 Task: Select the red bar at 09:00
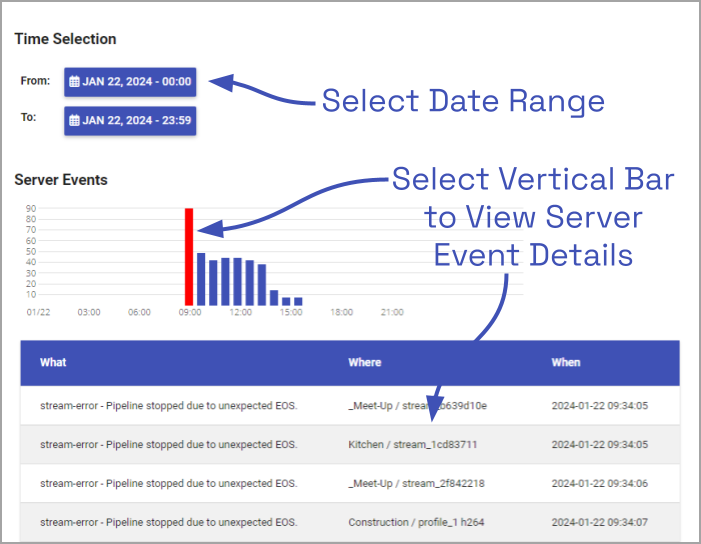[189, 257]
